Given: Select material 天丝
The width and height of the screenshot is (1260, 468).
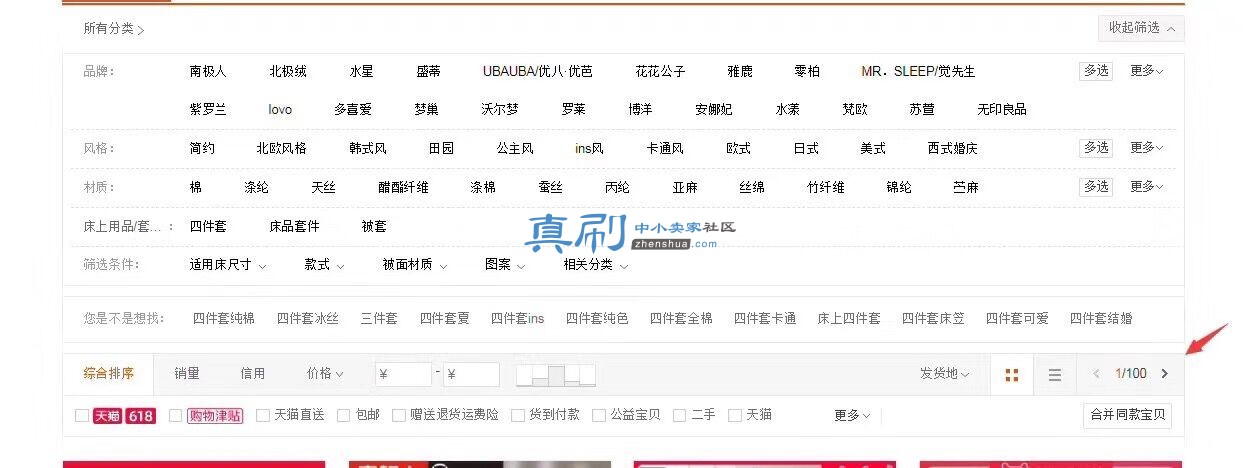Looking at the screenshot, I should point(323,187).
